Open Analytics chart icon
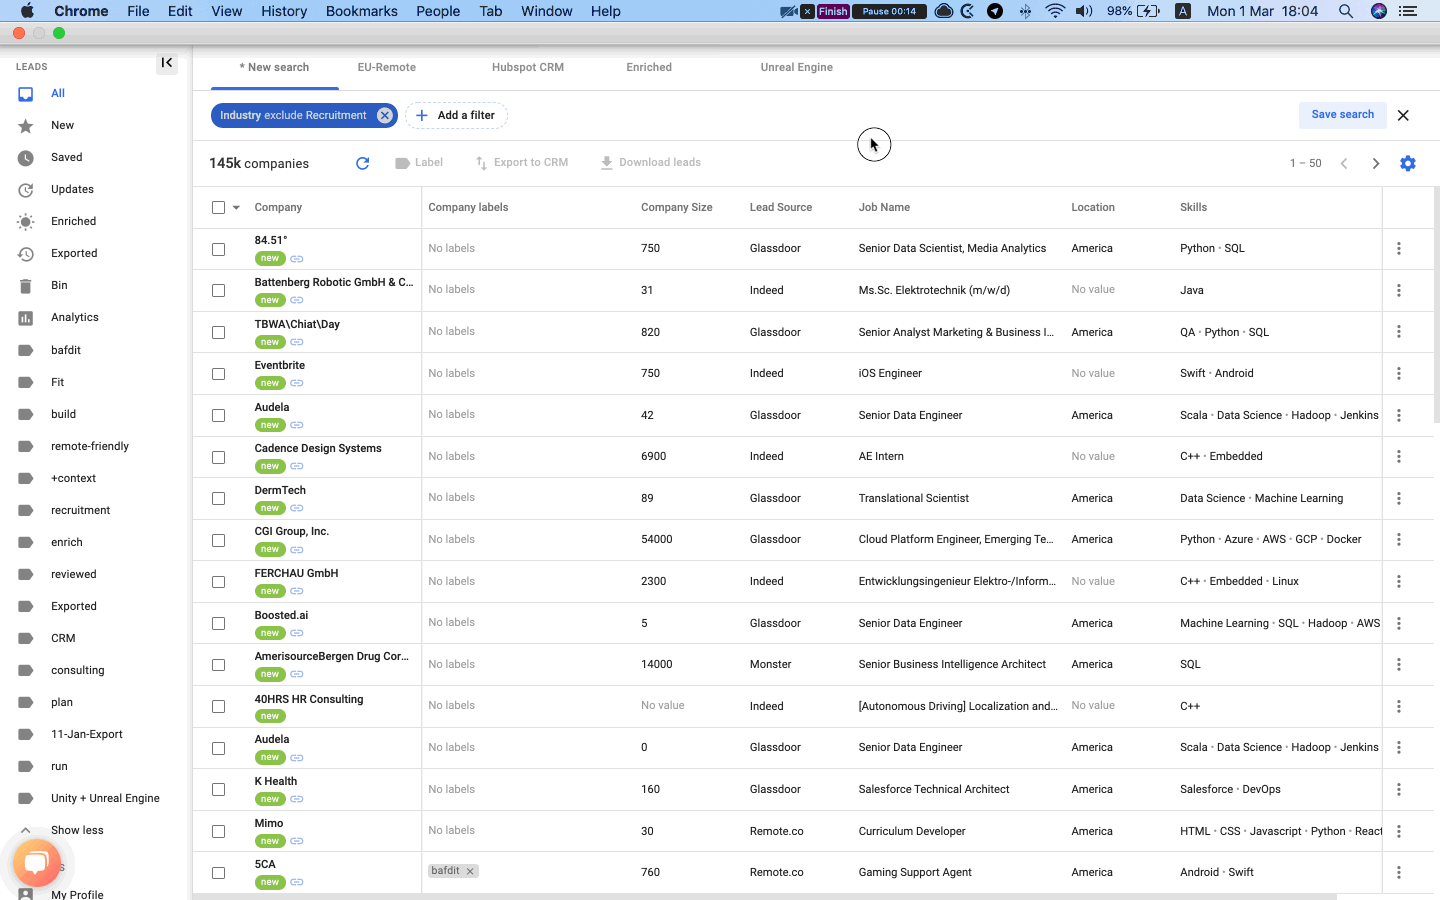 click(x=26, y=318)
